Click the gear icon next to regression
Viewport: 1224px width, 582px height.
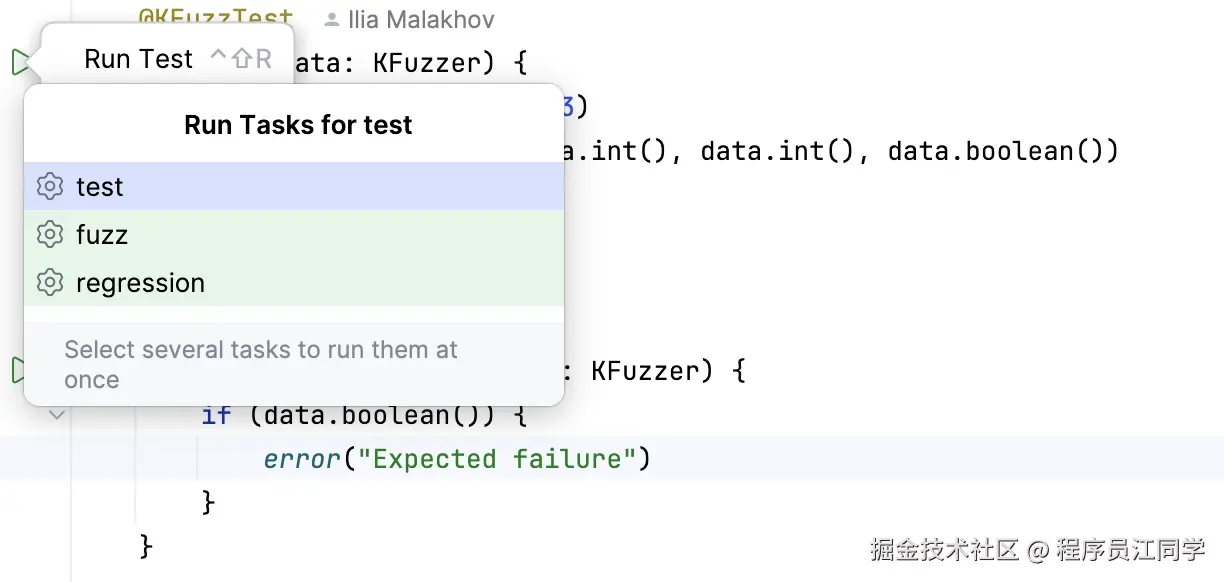tap(50, 283)
